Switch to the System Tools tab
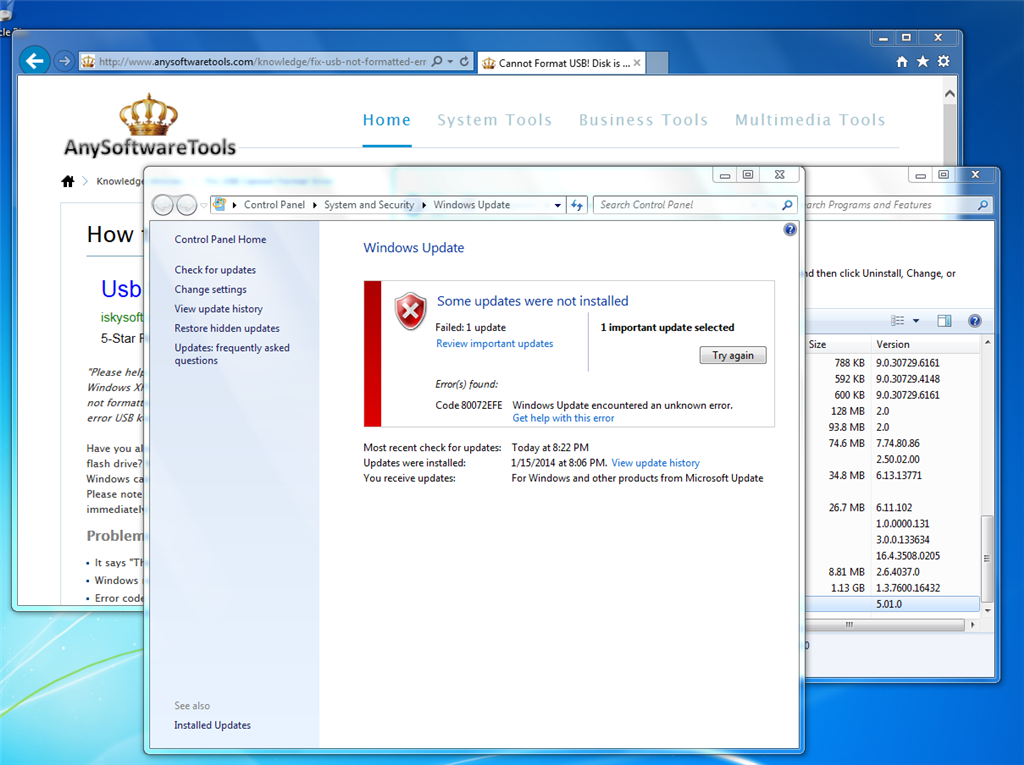The height and width of the screenshot is (765, 1024). tap(495, 119)
